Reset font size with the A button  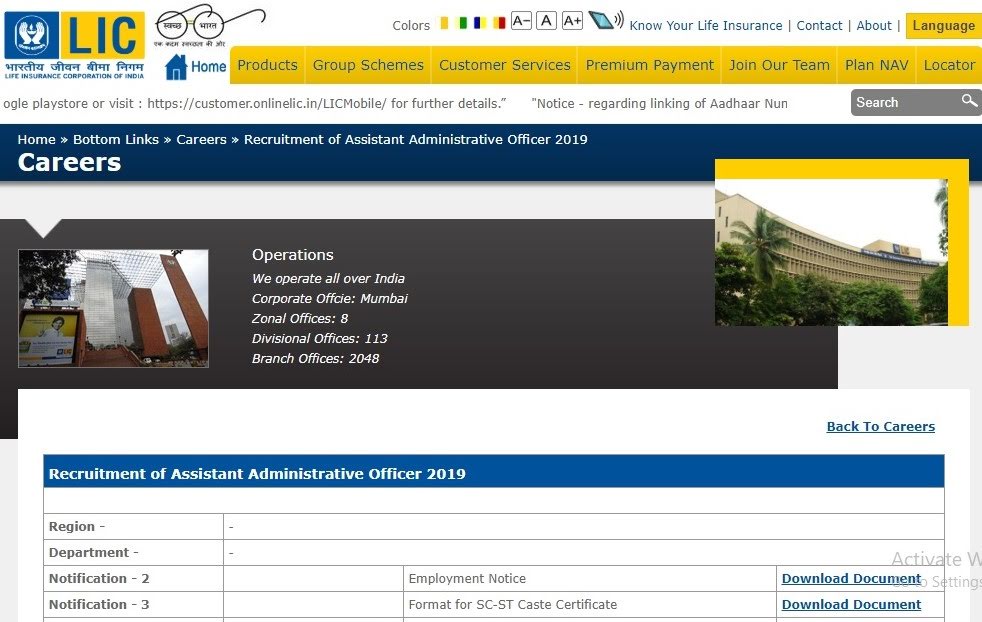click(546, 21)
